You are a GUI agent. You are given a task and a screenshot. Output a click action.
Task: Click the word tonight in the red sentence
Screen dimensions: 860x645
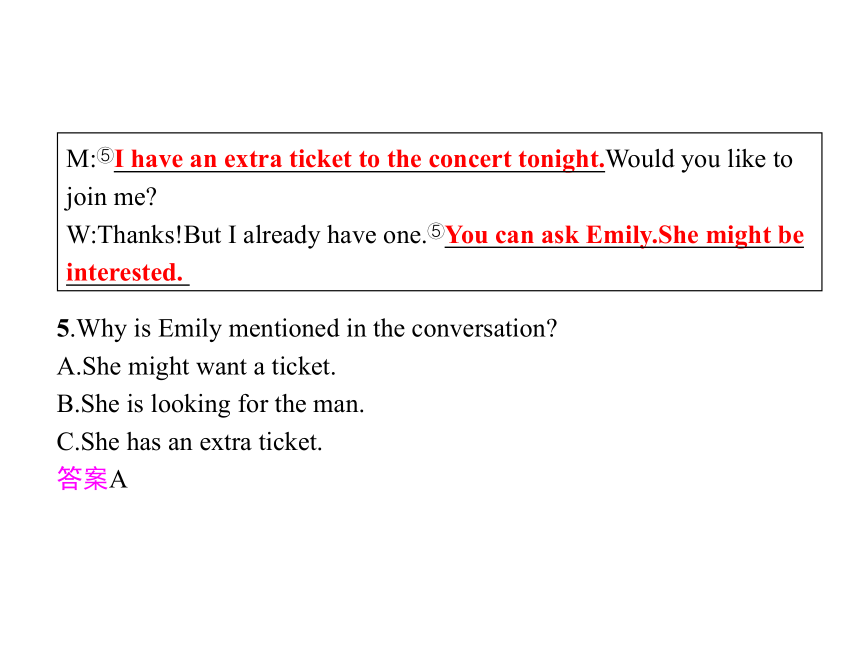(x=561, y=159)
